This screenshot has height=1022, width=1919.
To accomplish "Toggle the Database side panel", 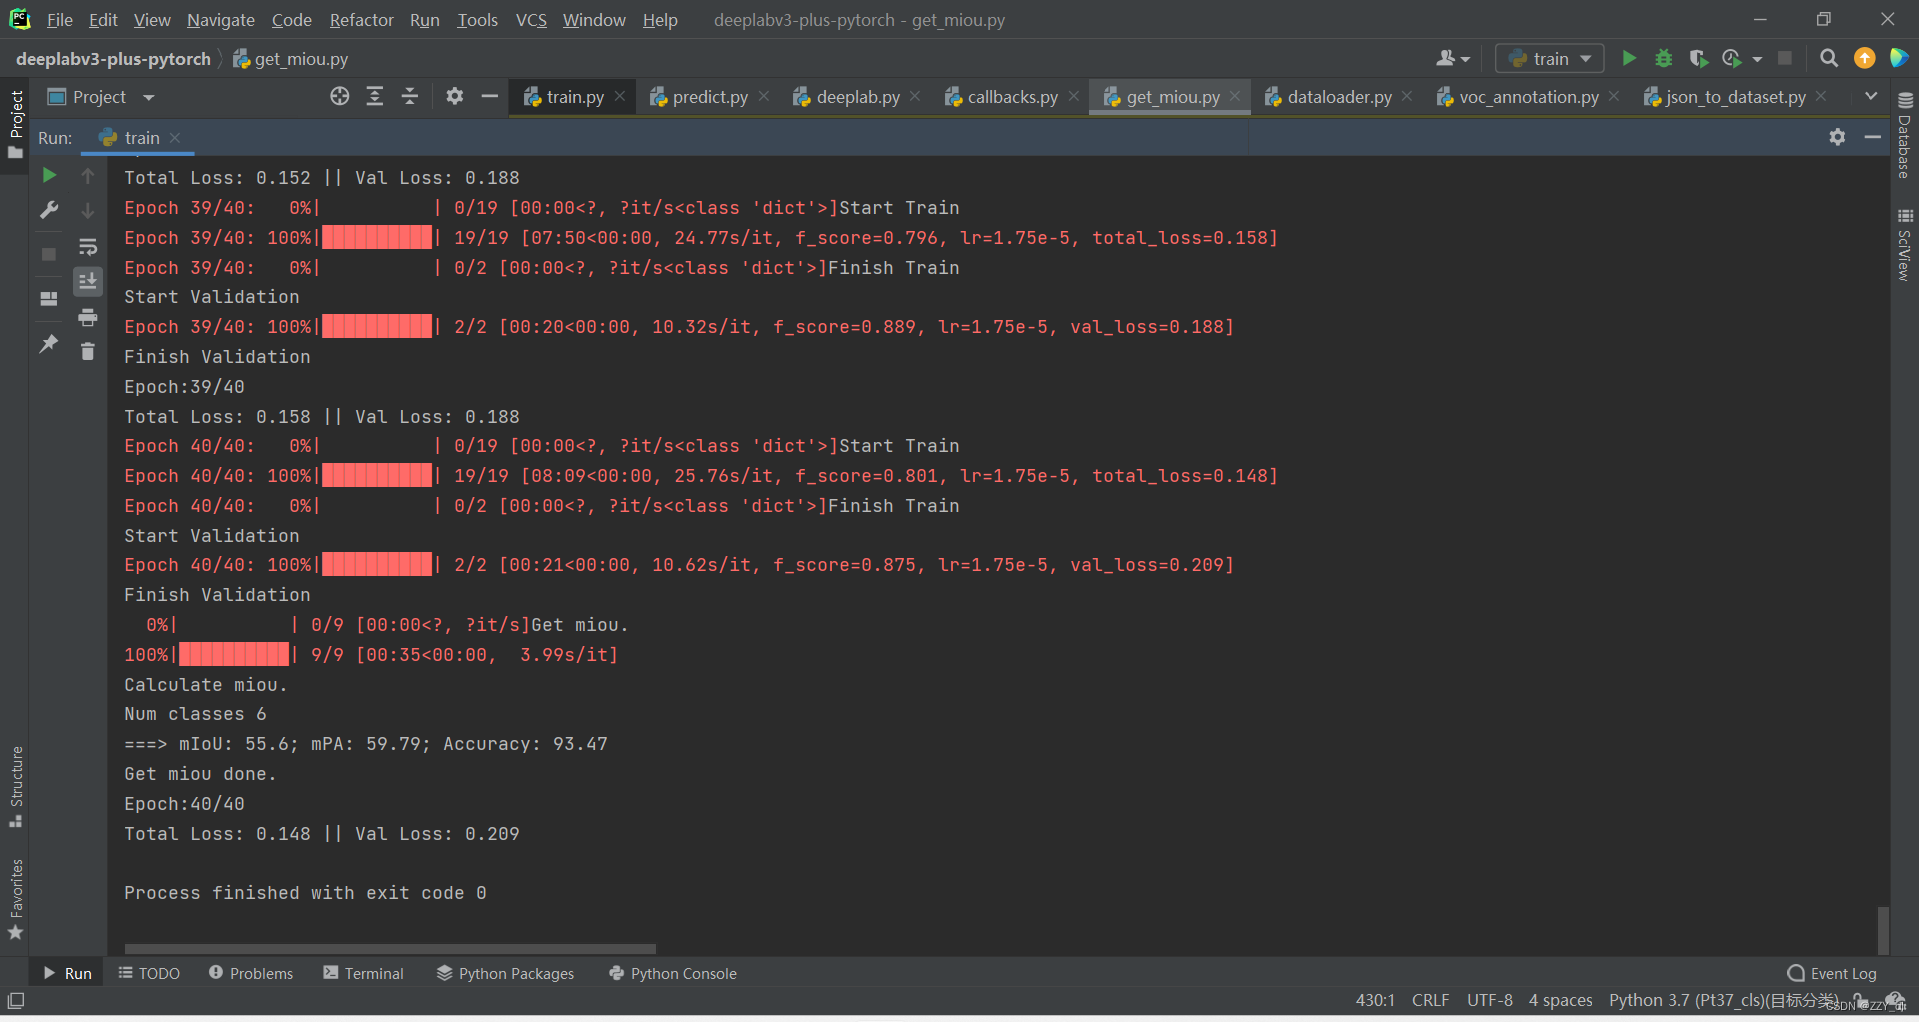I will tap(1905, 135).
